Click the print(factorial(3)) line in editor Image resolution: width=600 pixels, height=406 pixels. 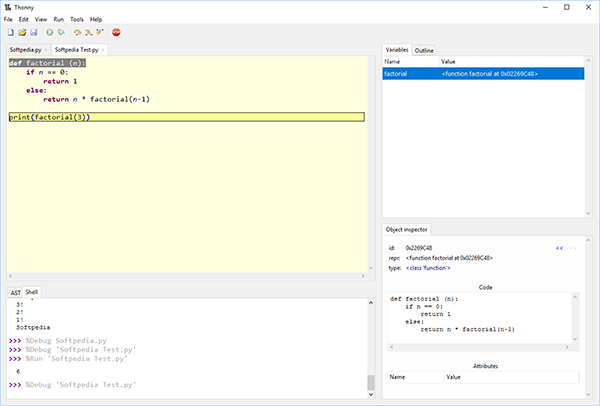(50, 117)
